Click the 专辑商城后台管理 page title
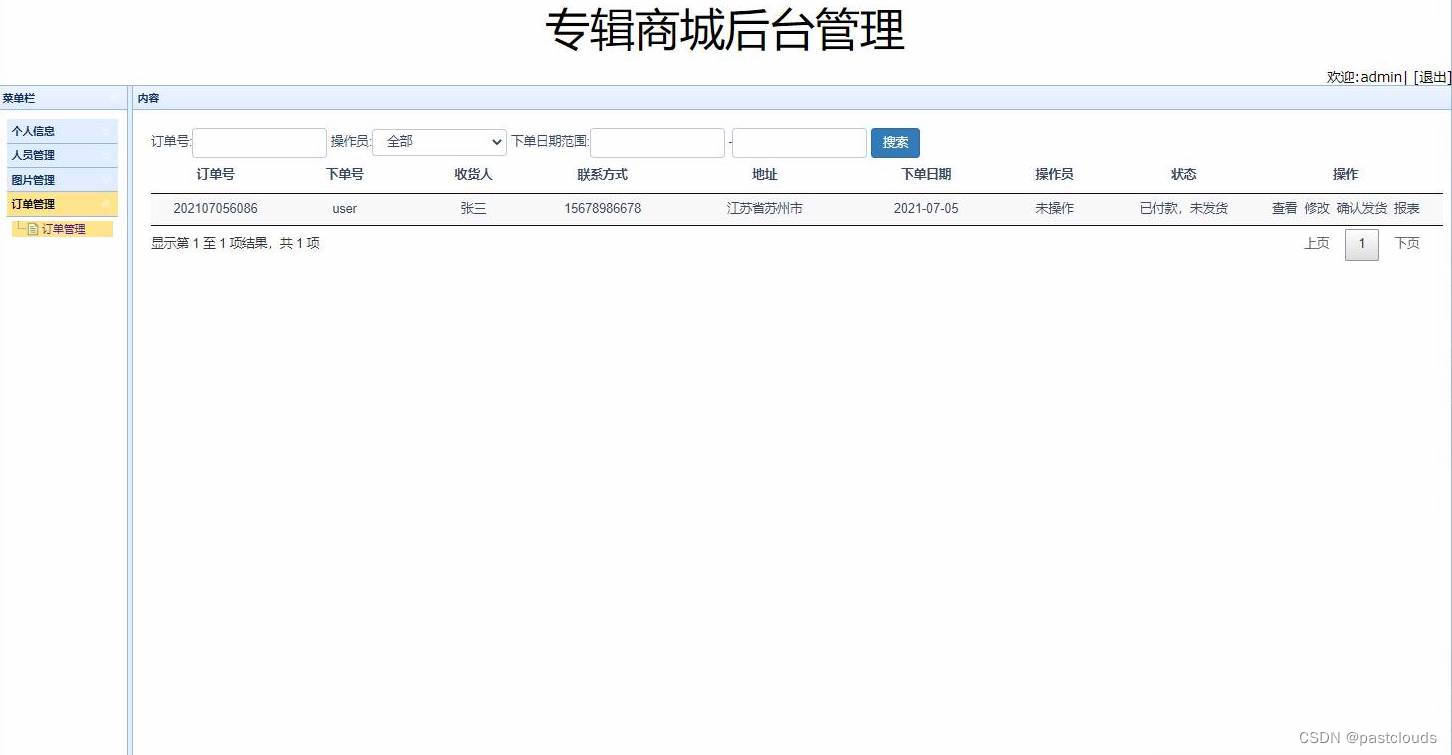The width and height of the screenshot is (1452, 755). 725,30
